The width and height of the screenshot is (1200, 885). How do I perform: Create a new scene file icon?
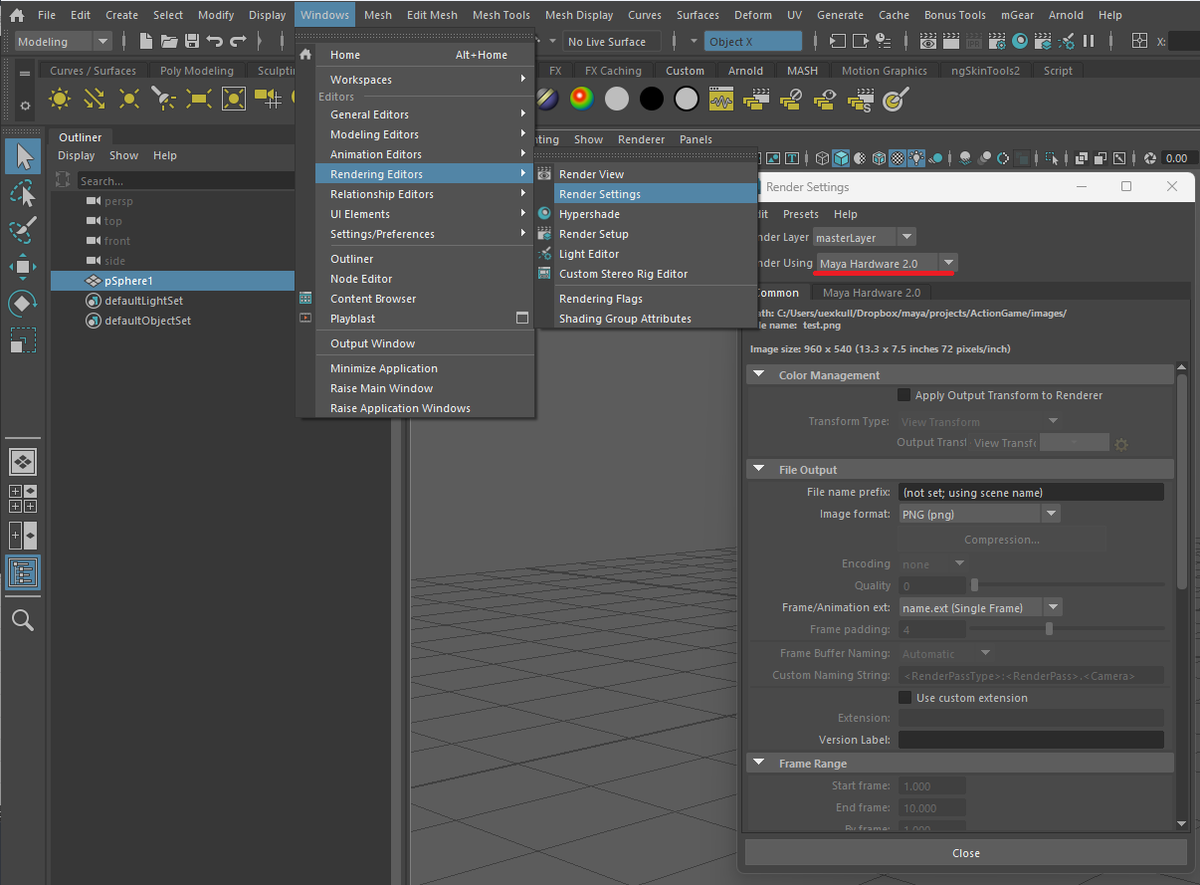click(146, 41)
